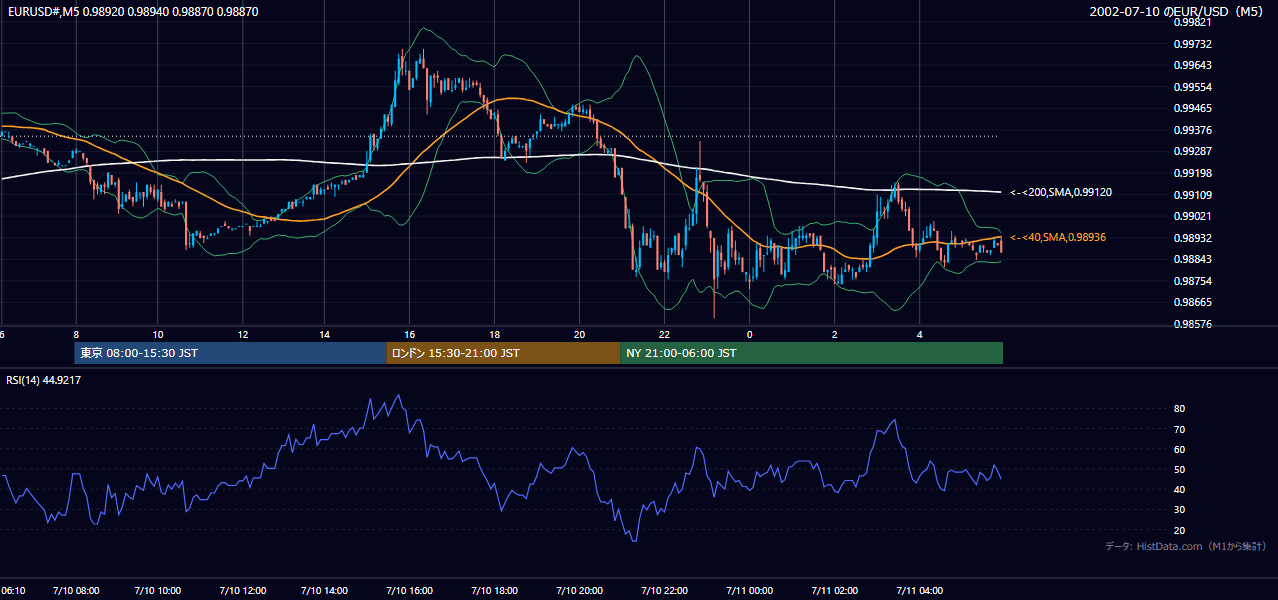Click the 7/11 04:00 time label

920,591
